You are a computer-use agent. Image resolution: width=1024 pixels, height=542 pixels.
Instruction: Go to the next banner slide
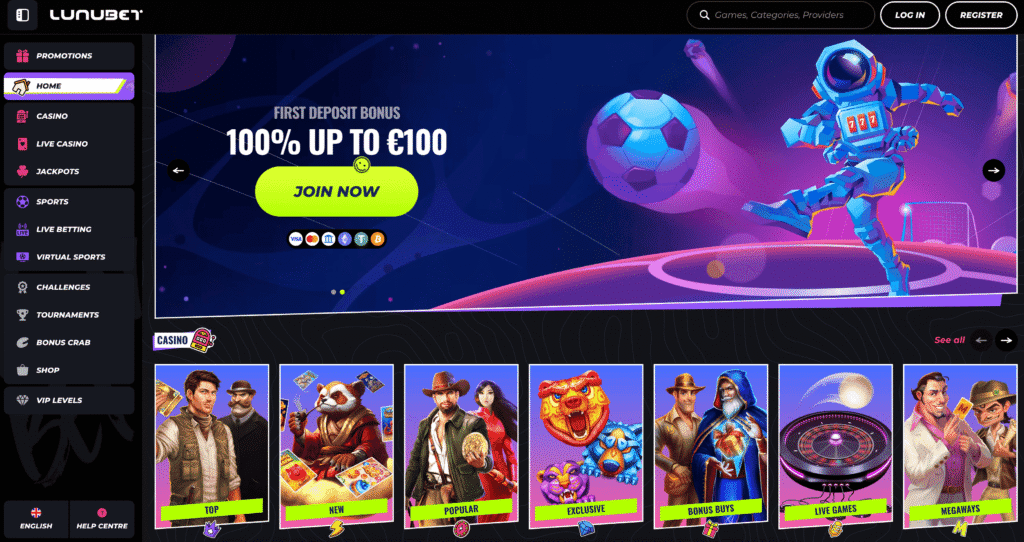point(993,170)
